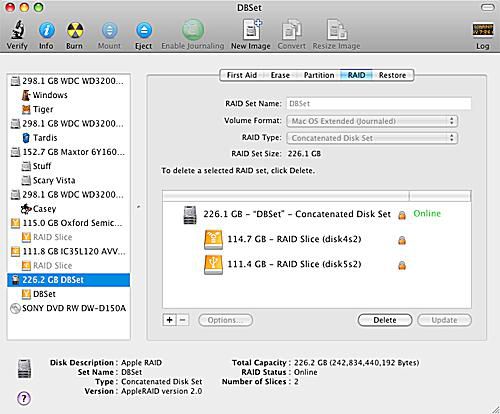This screenshot has height=414, width=500.
Task: Select the 298.1 GB WDC disk above Tardis
Action: (x=67, y=124)
